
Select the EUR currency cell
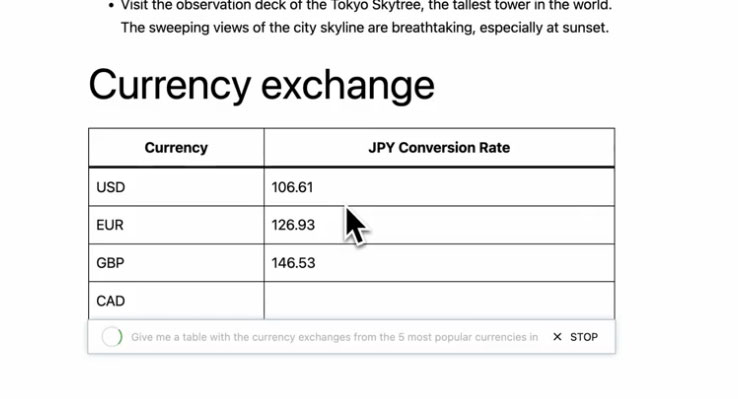pos(176,225)
